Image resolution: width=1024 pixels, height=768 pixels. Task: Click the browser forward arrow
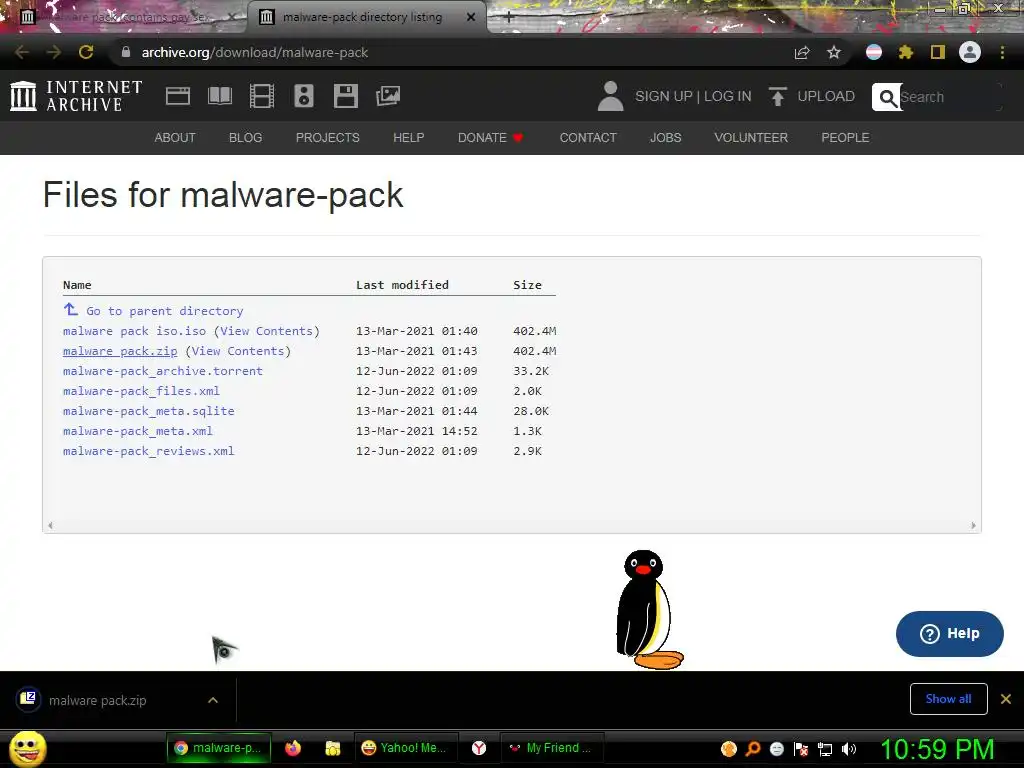coord(54,52)
